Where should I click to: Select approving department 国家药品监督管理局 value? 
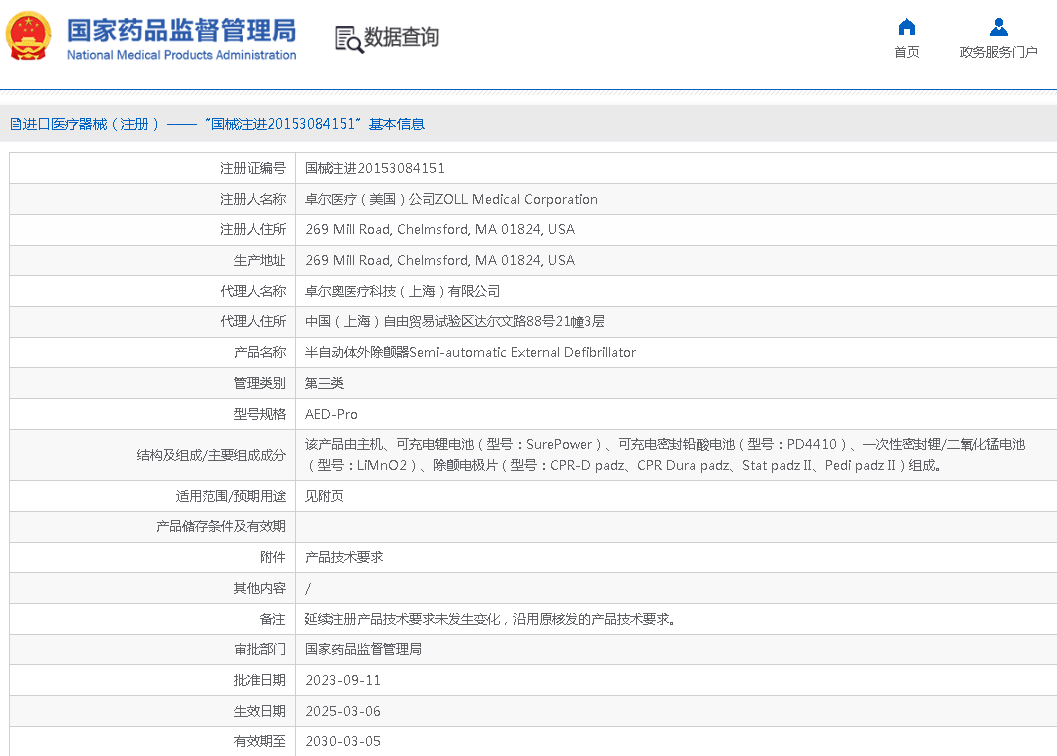363,649
